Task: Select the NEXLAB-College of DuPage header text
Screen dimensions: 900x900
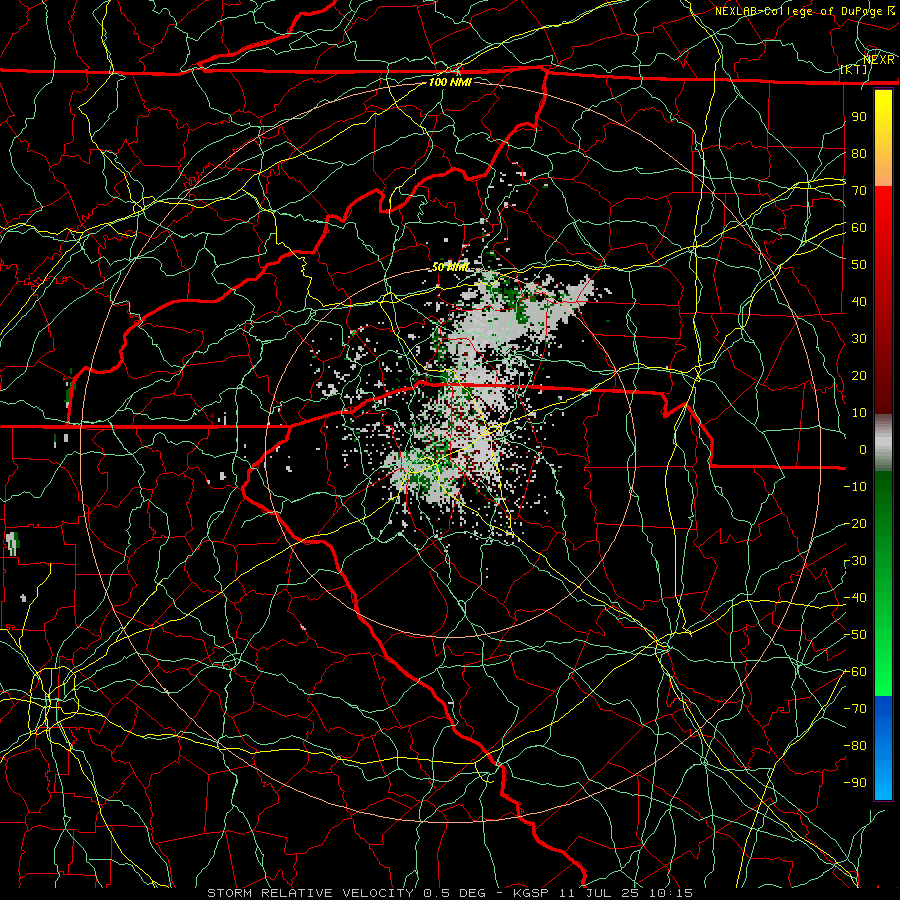Action: [805, 11]
